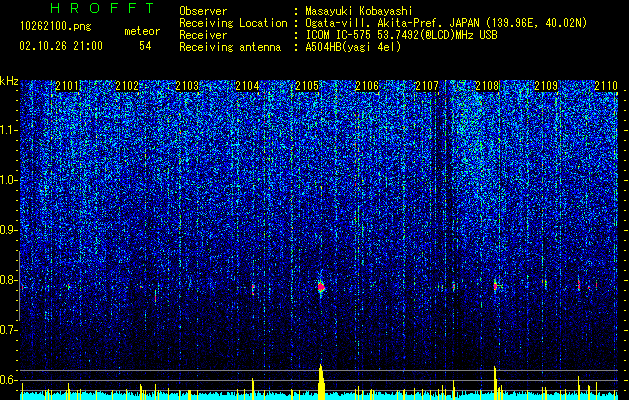Screen dimensions: 629x400
Task: Click the yellow intensity peak at 2108
Action: [495, 383]
